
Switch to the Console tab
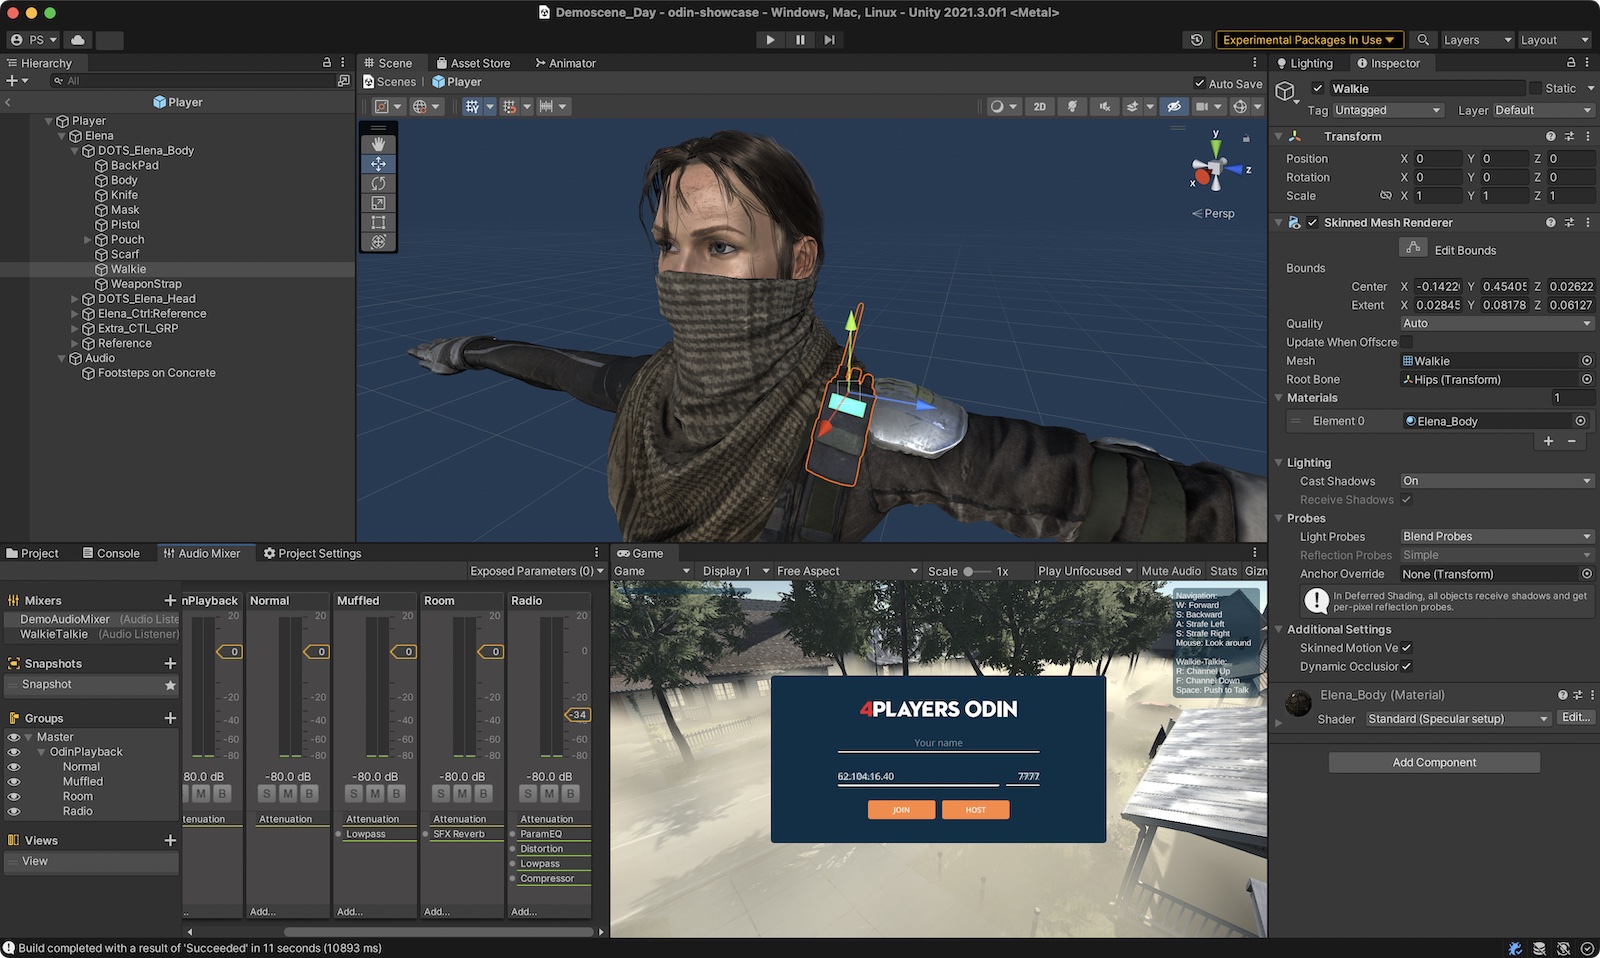point(111,553)
